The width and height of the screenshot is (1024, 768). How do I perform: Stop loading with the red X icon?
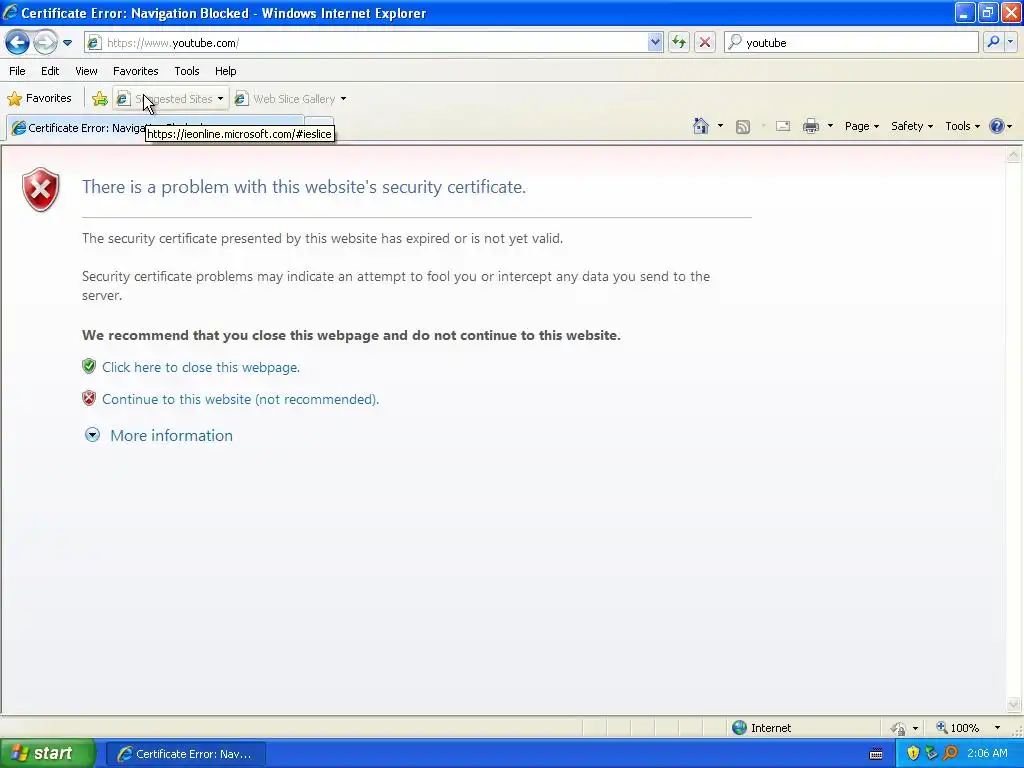point(705,43)
